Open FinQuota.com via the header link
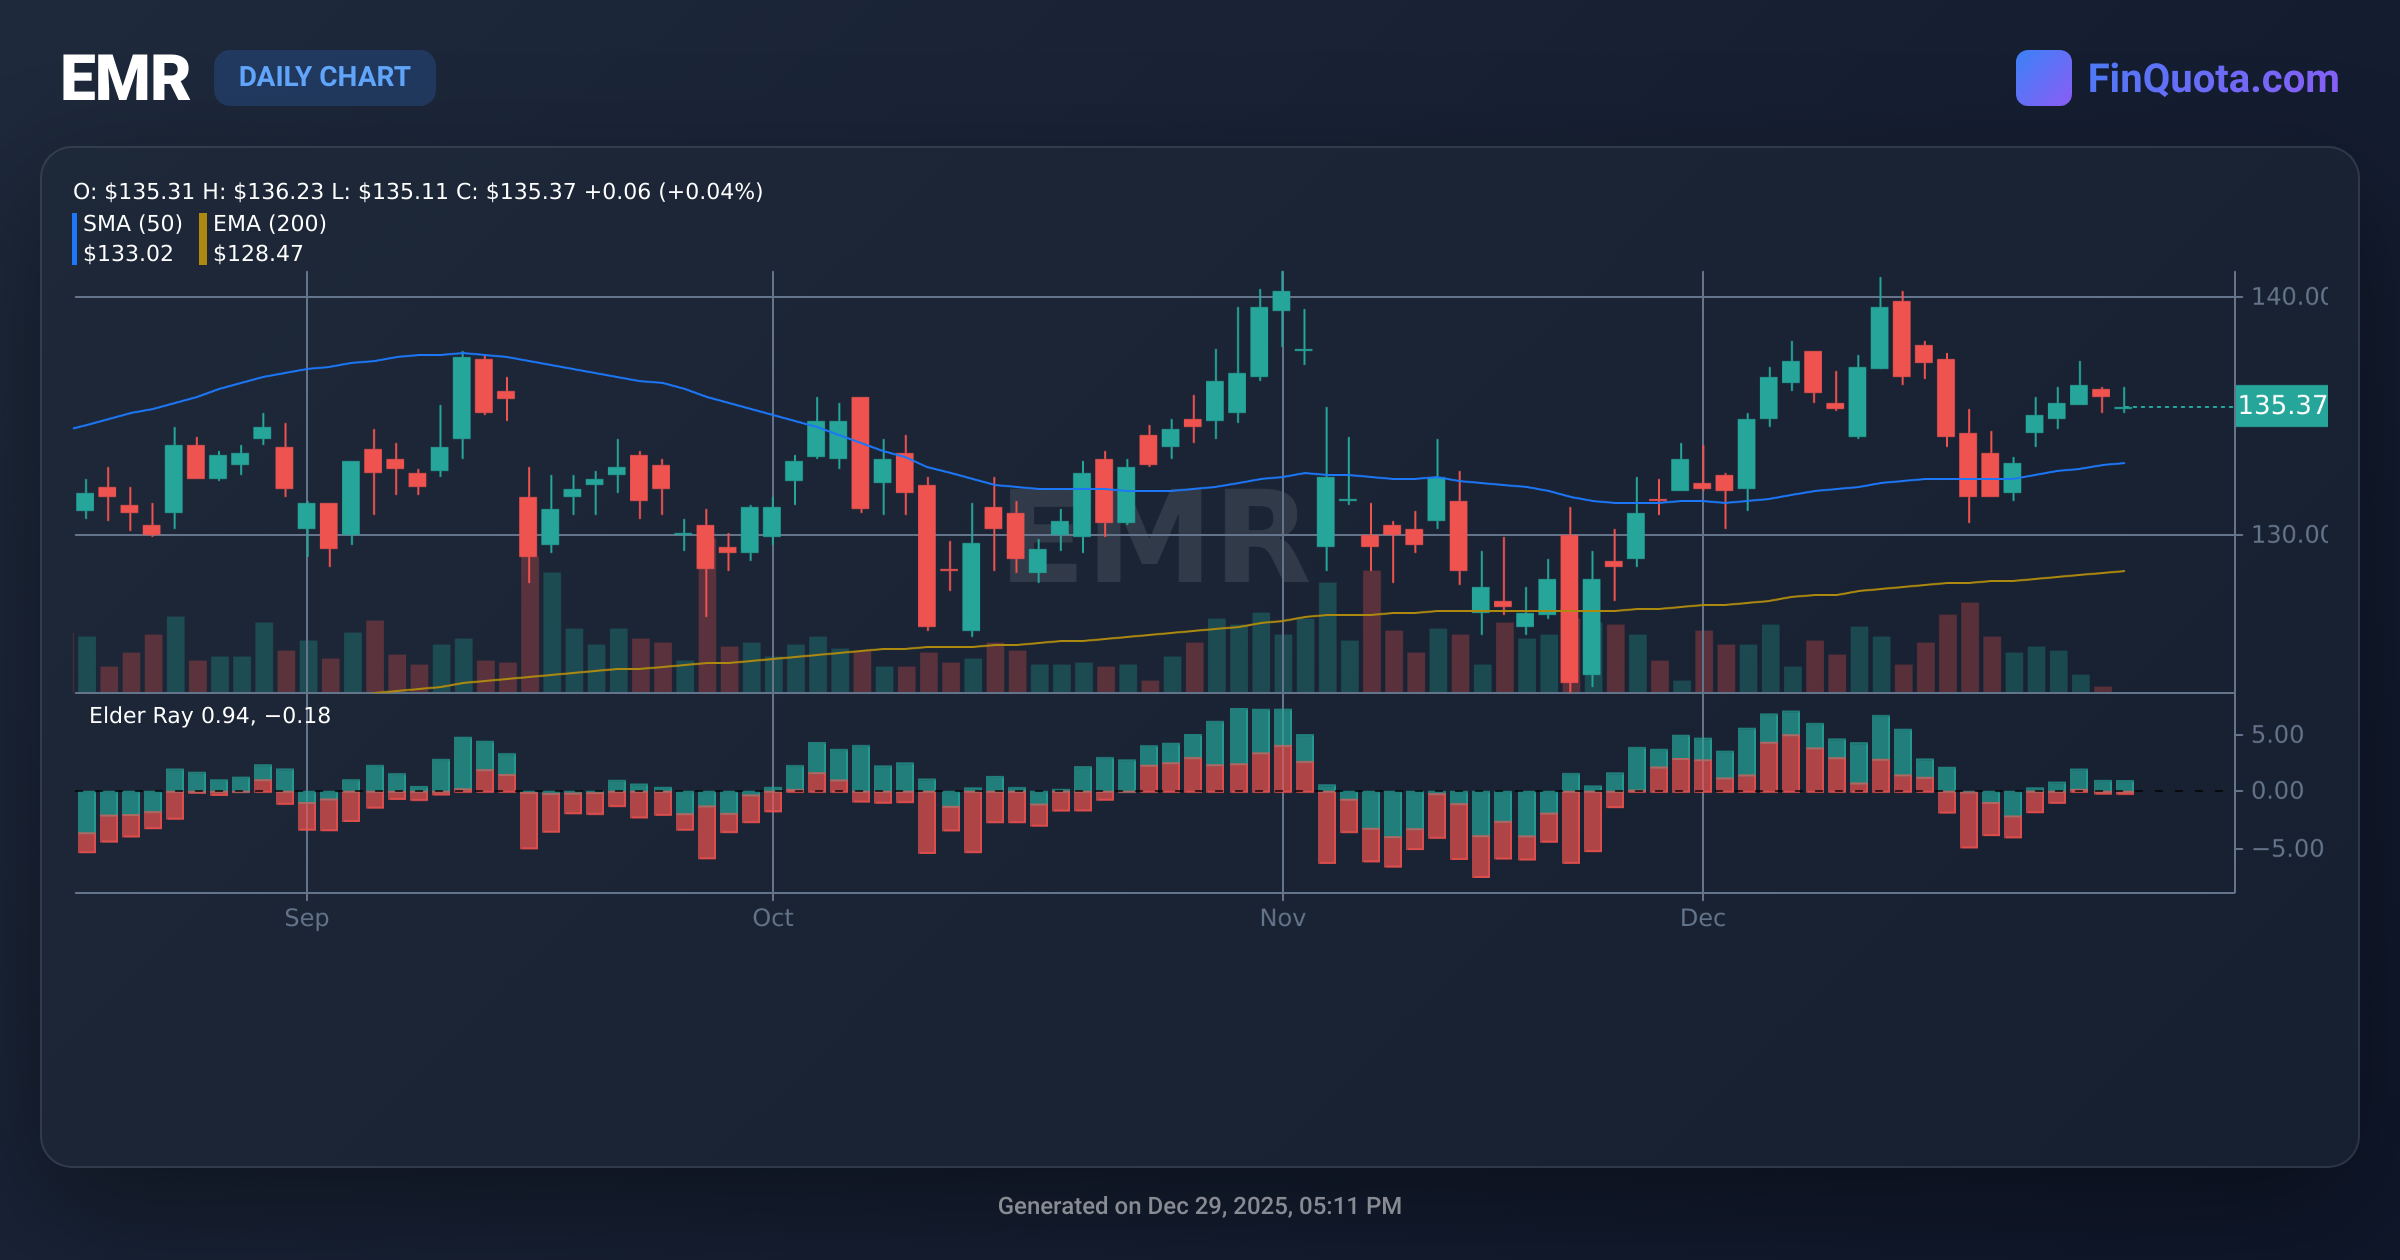The width and height of the screenshot is (2400, 1260). 2217,78
